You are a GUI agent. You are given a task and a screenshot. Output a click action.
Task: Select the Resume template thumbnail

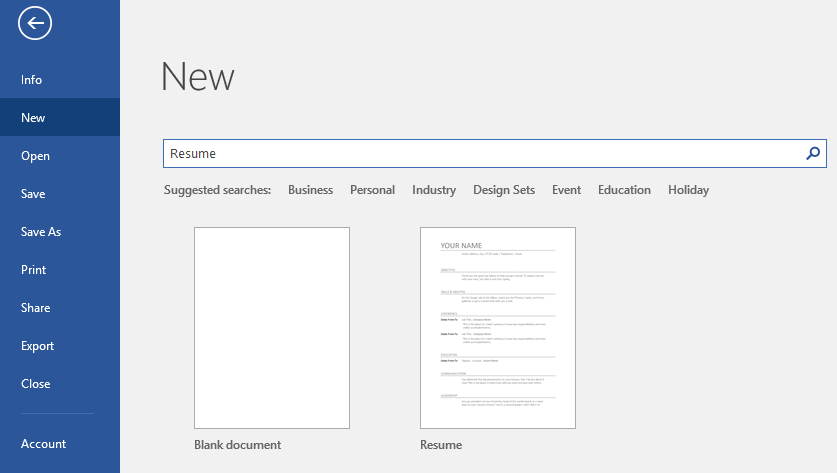click(498, 328)
